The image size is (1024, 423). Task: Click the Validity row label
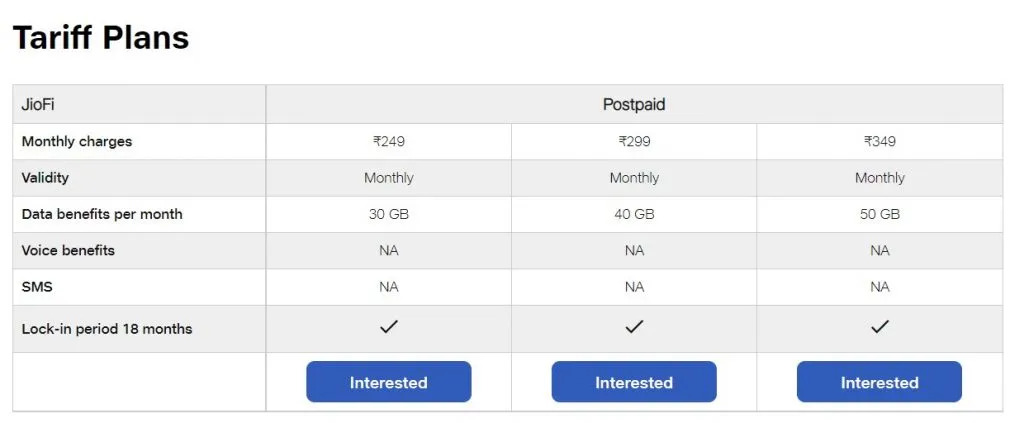point(45,178)
